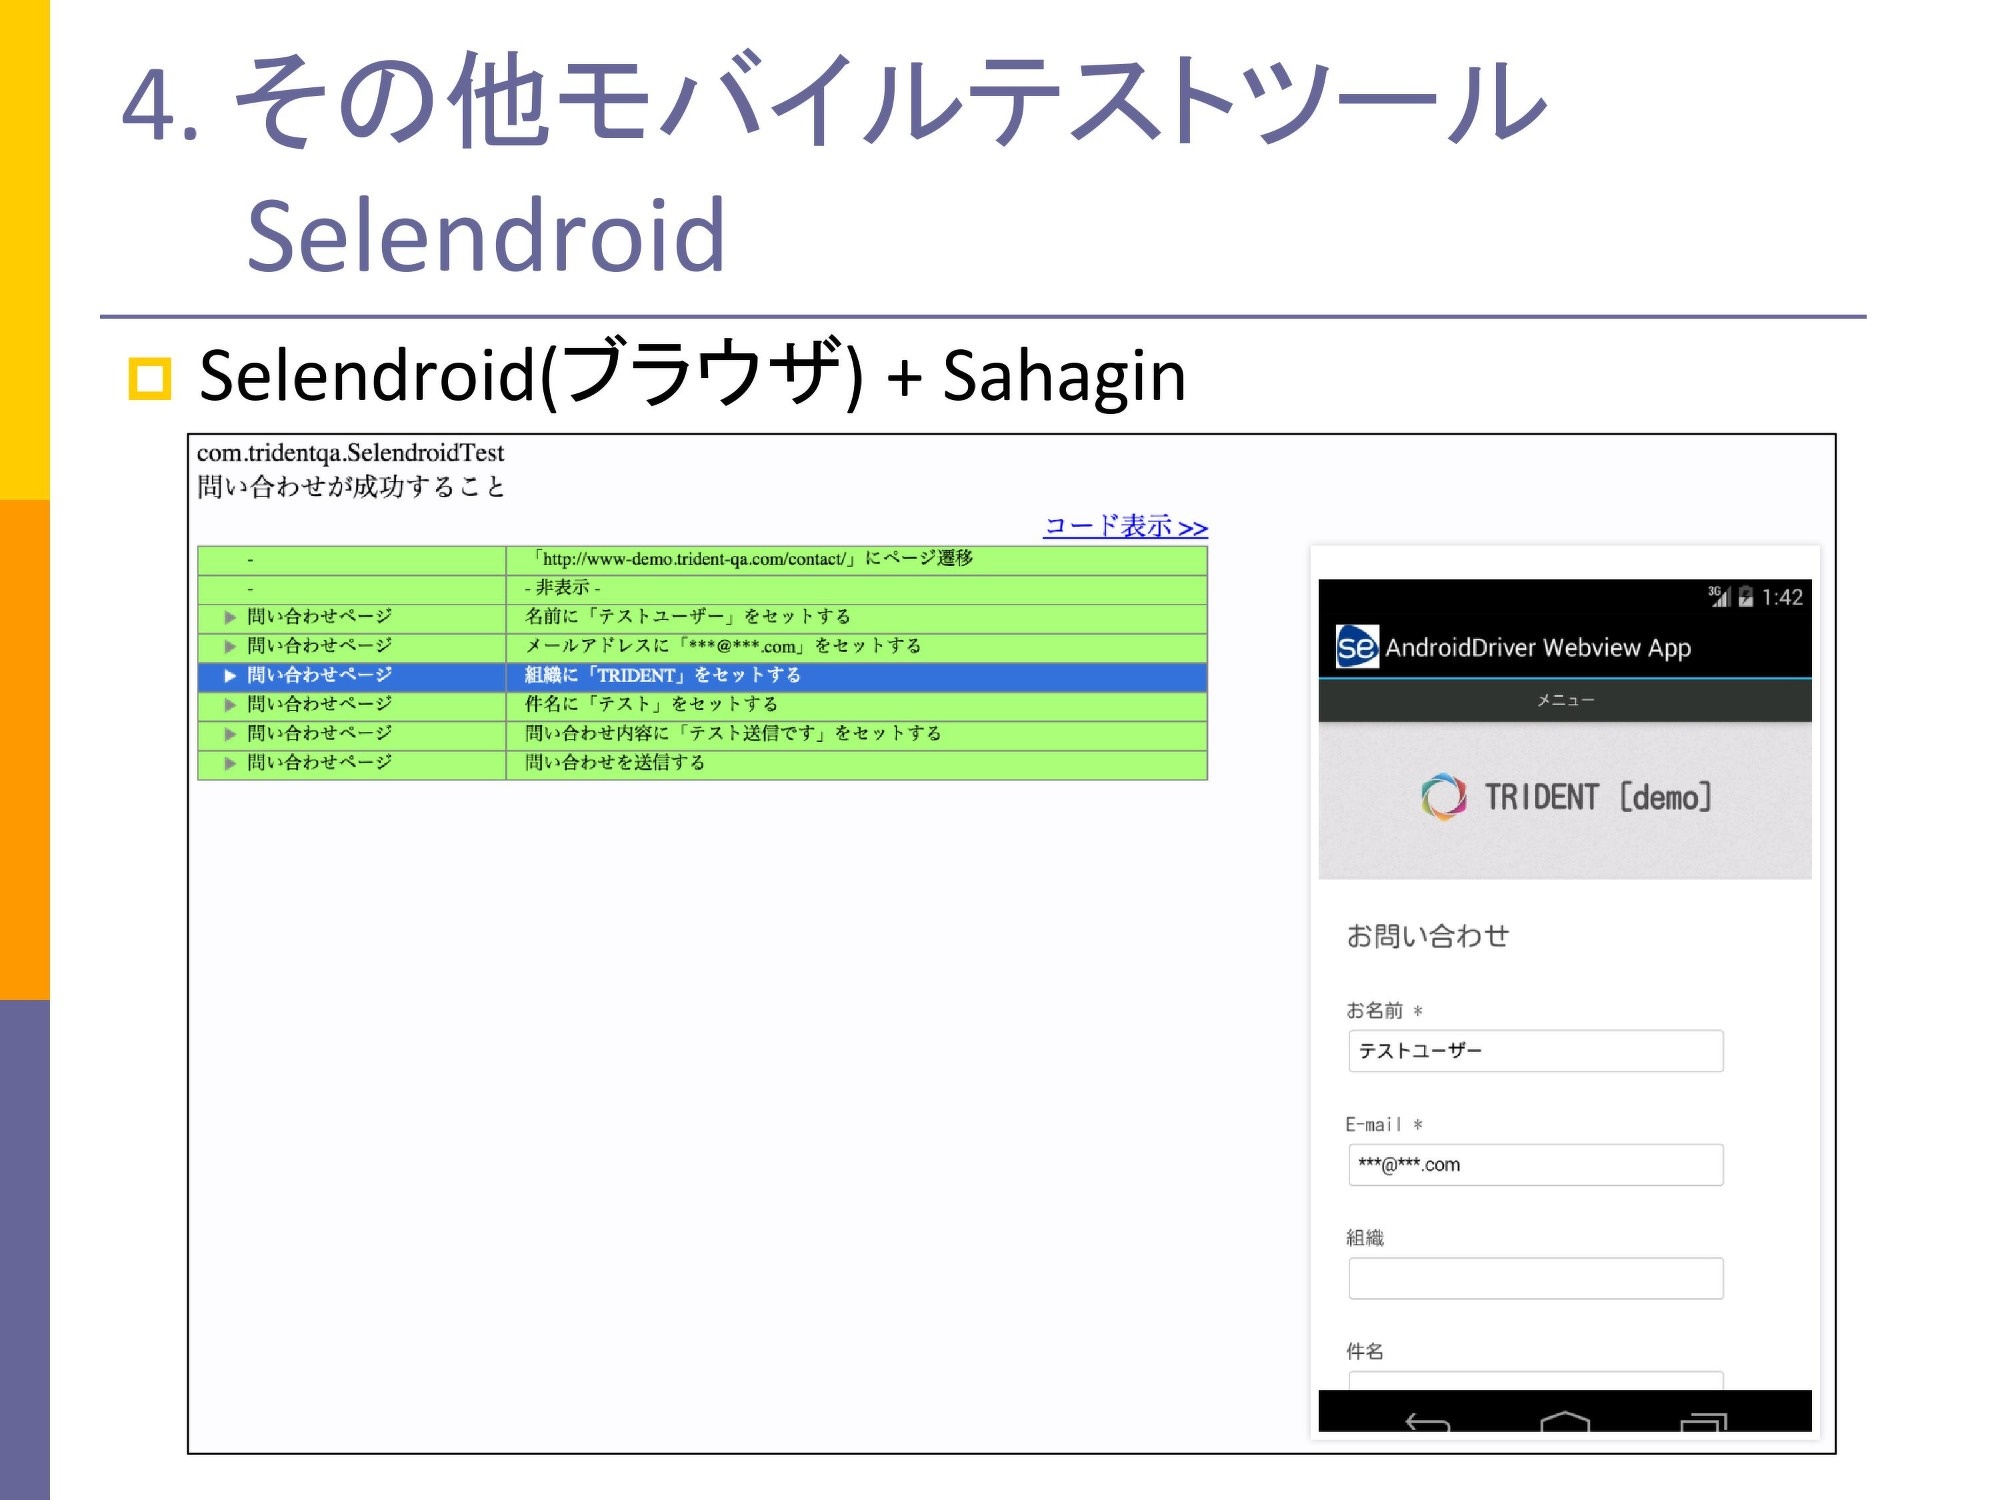Open the メニュー bar in webview
Screen dimensions: 2000x1500
[1565, 700]
